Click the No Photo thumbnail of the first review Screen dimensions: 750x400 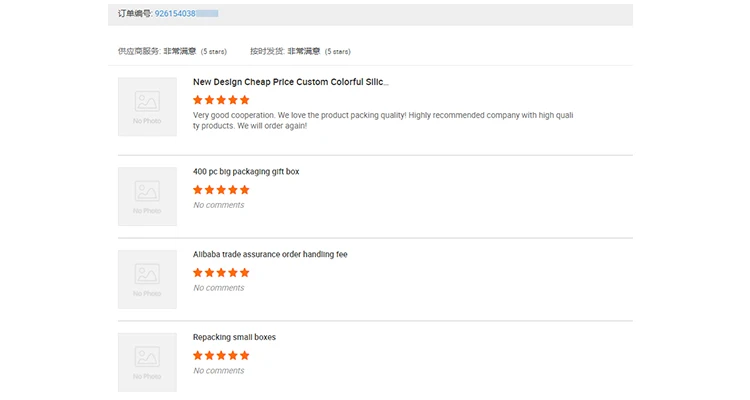click(x=147, y=107)
